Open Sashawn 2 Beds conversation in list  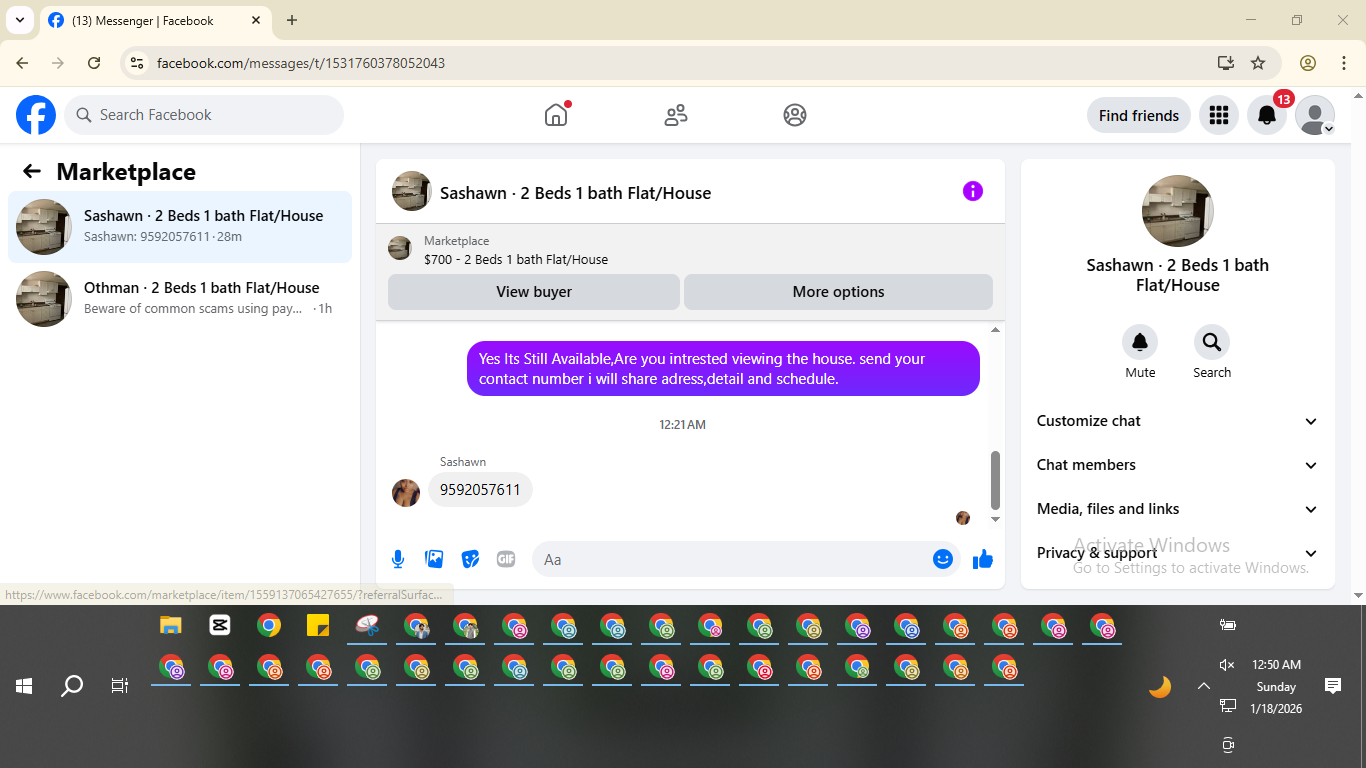tap(180, 227)
